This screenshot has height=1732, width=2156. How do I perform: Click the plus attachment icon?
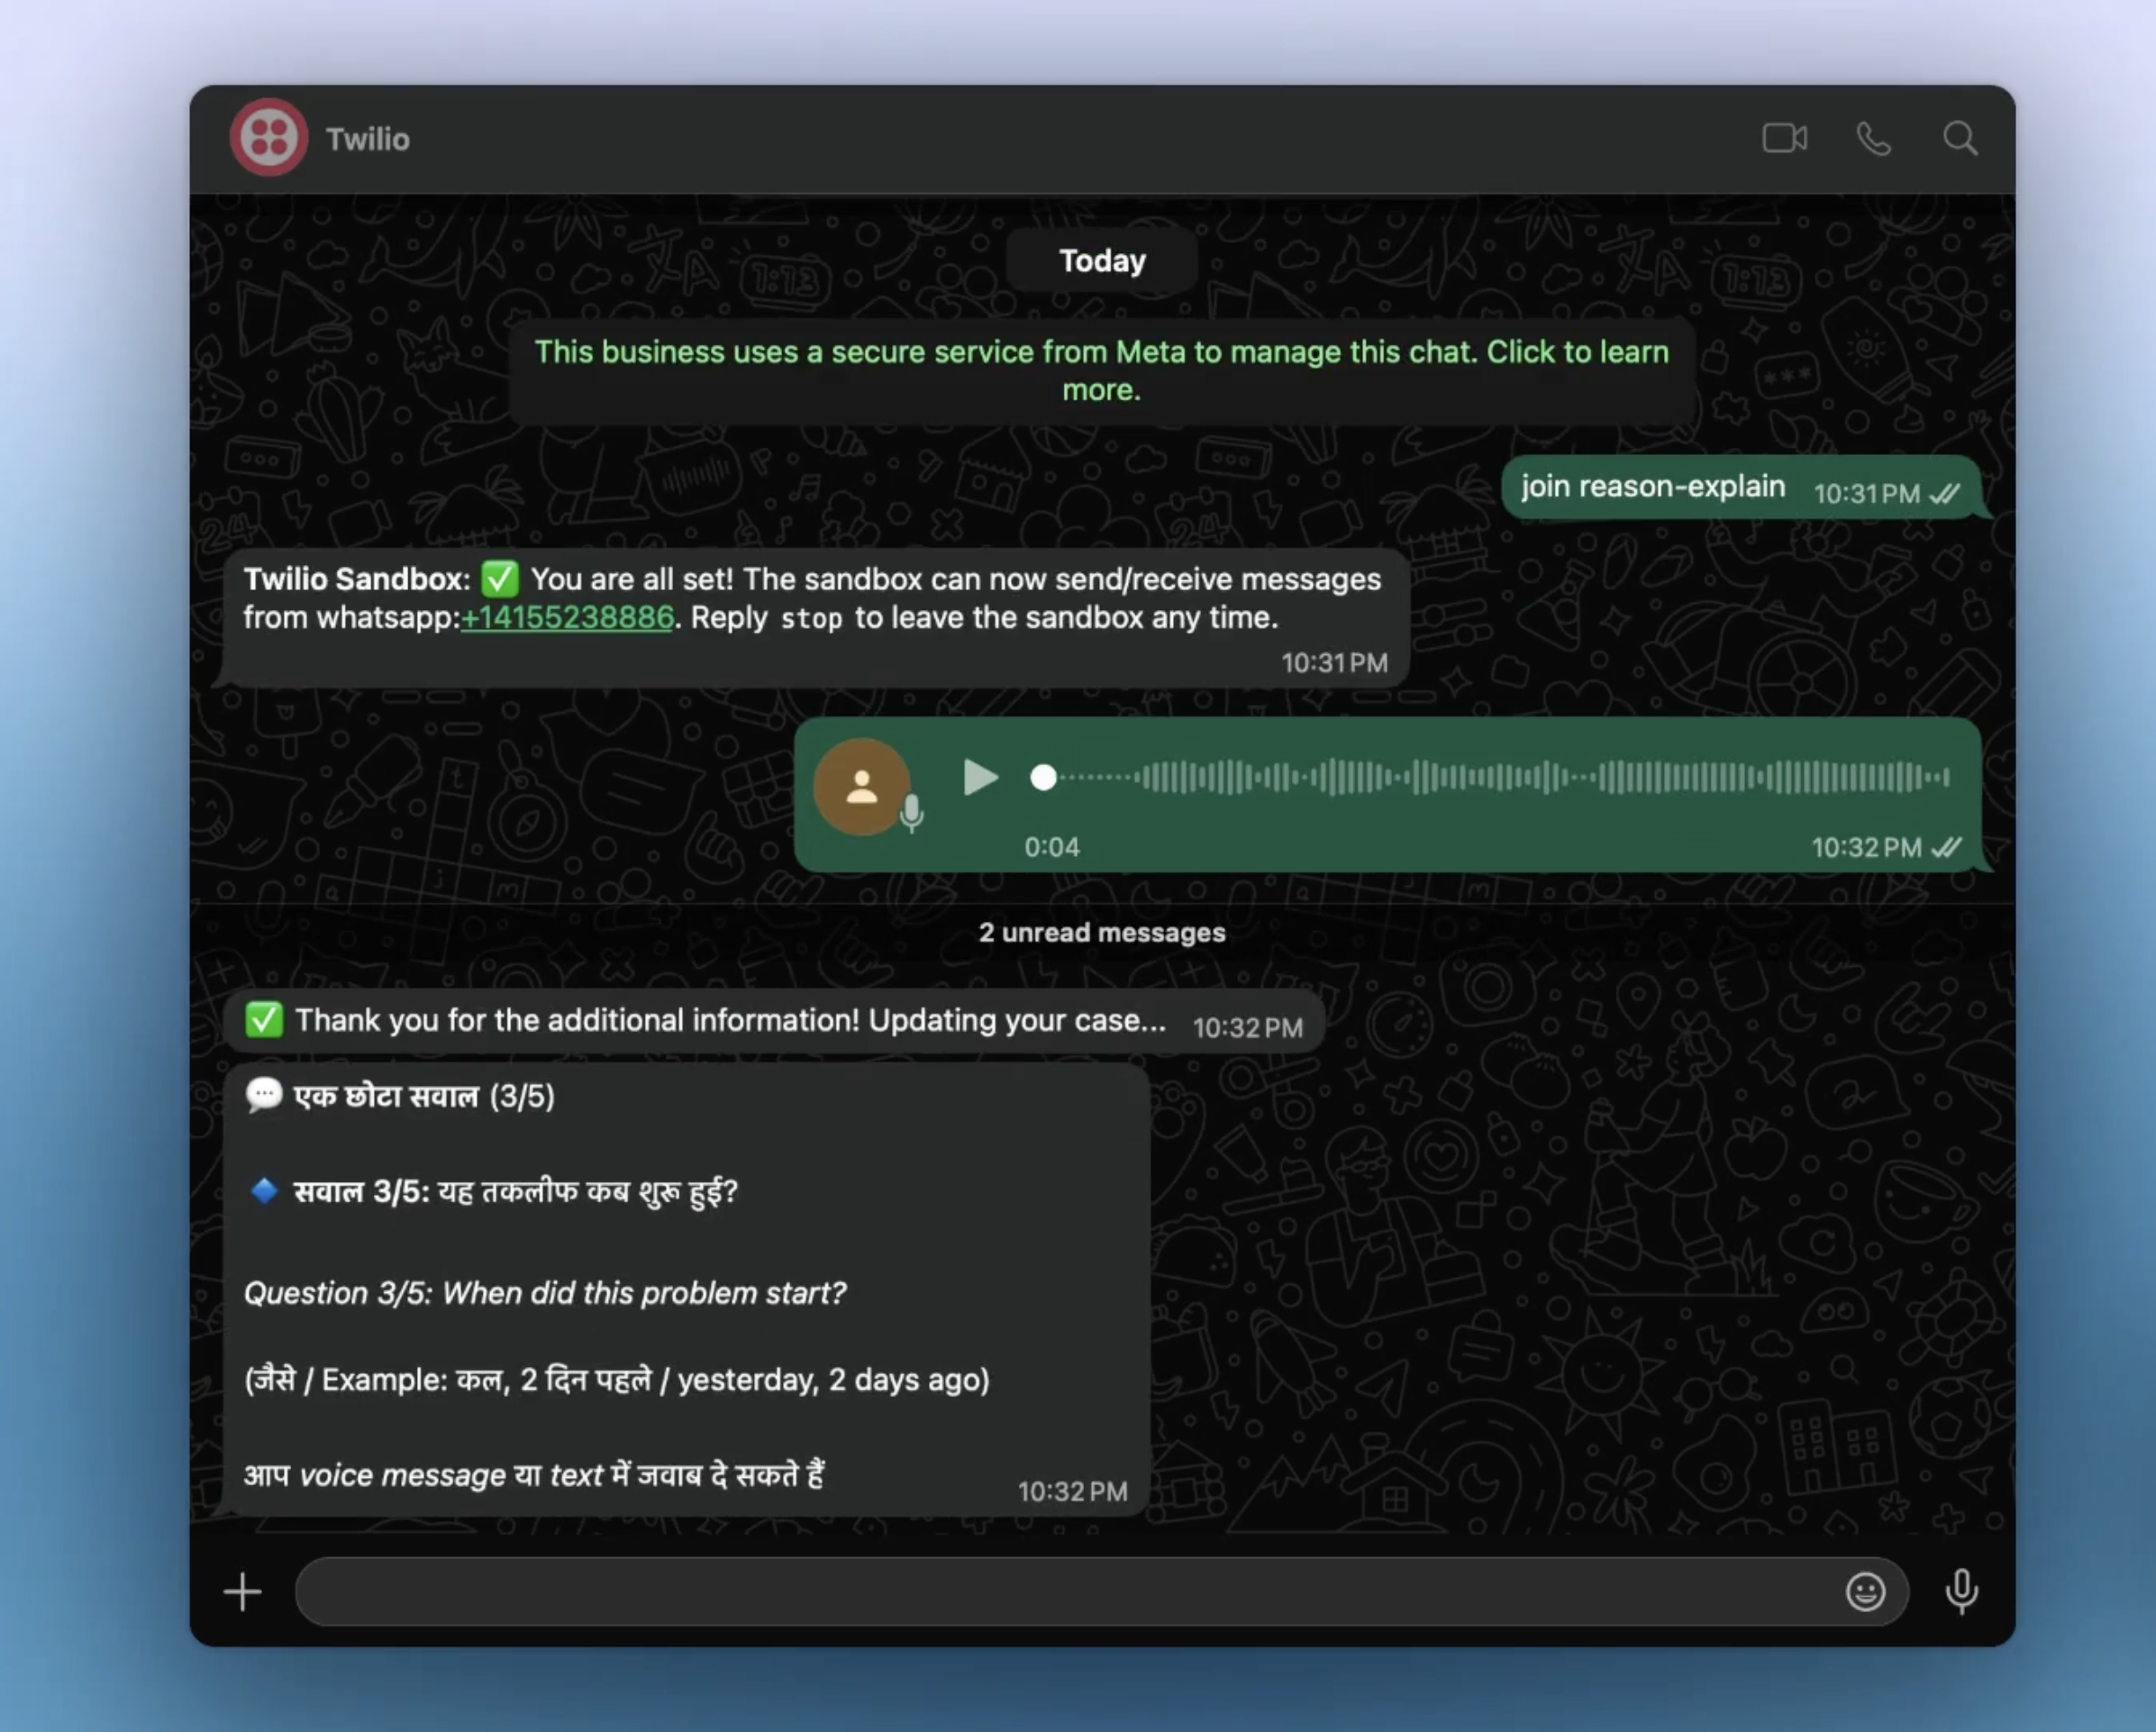pyautogui.click(x=242, y=1591)
